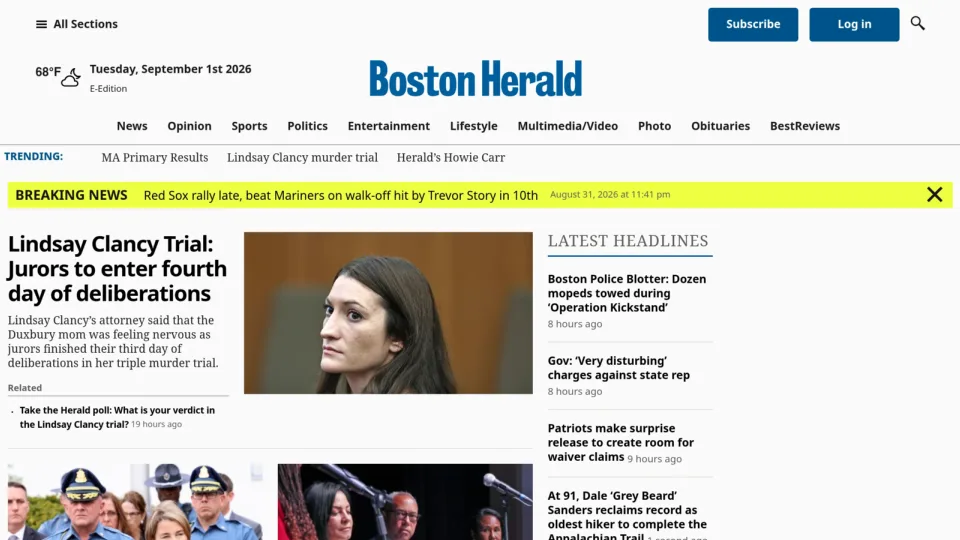Open trending Herald's Howie Carr

(451, 158)
